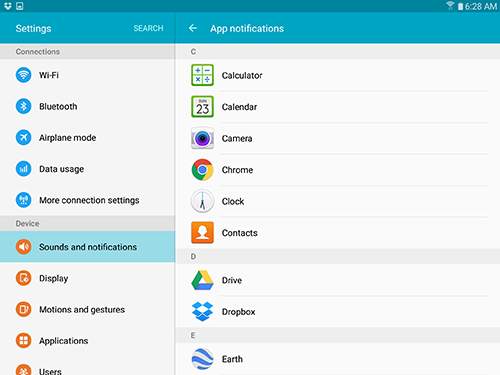Select Bluetooth in the settings list

pyautogui.click(x=87, y=106)
